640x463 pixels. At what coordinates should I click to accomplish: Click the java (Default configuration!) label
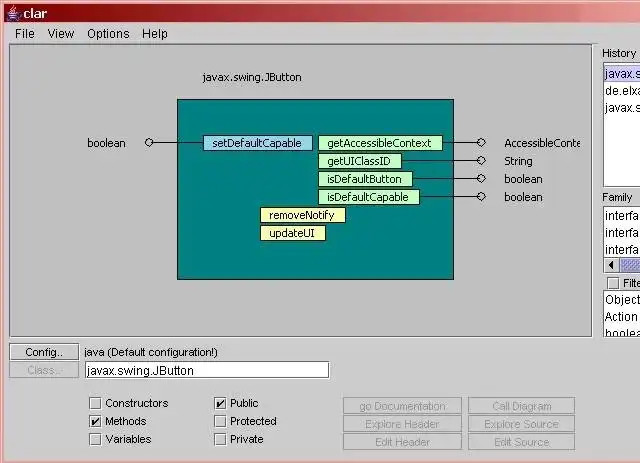[x=151, y=352]
